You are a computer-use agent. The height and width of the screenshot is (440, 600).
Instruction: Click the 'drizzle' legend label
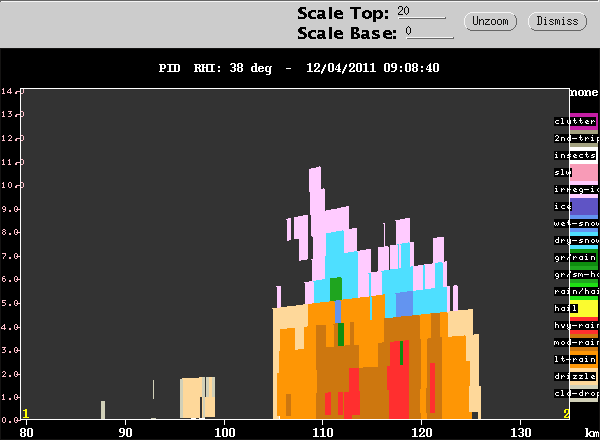coord(575,376)
